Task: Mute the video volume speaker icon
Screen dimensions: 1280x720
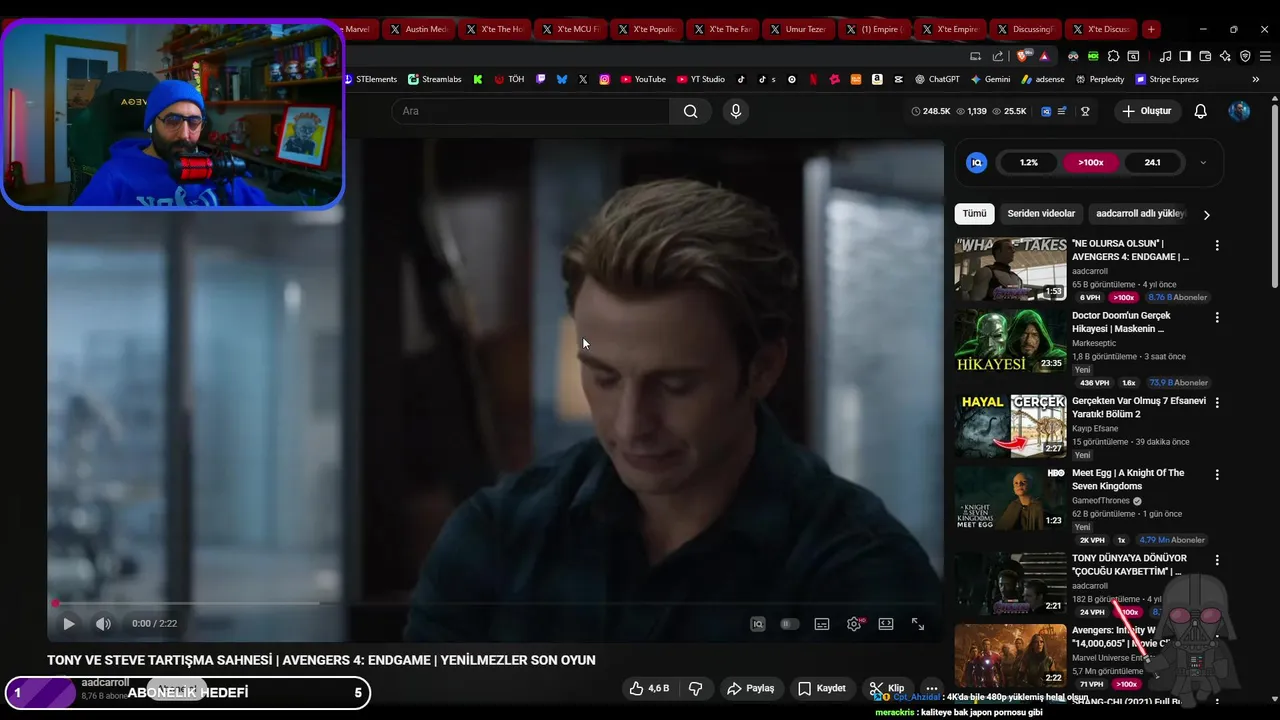Action: pyautogui.click(x=103, y=624)
